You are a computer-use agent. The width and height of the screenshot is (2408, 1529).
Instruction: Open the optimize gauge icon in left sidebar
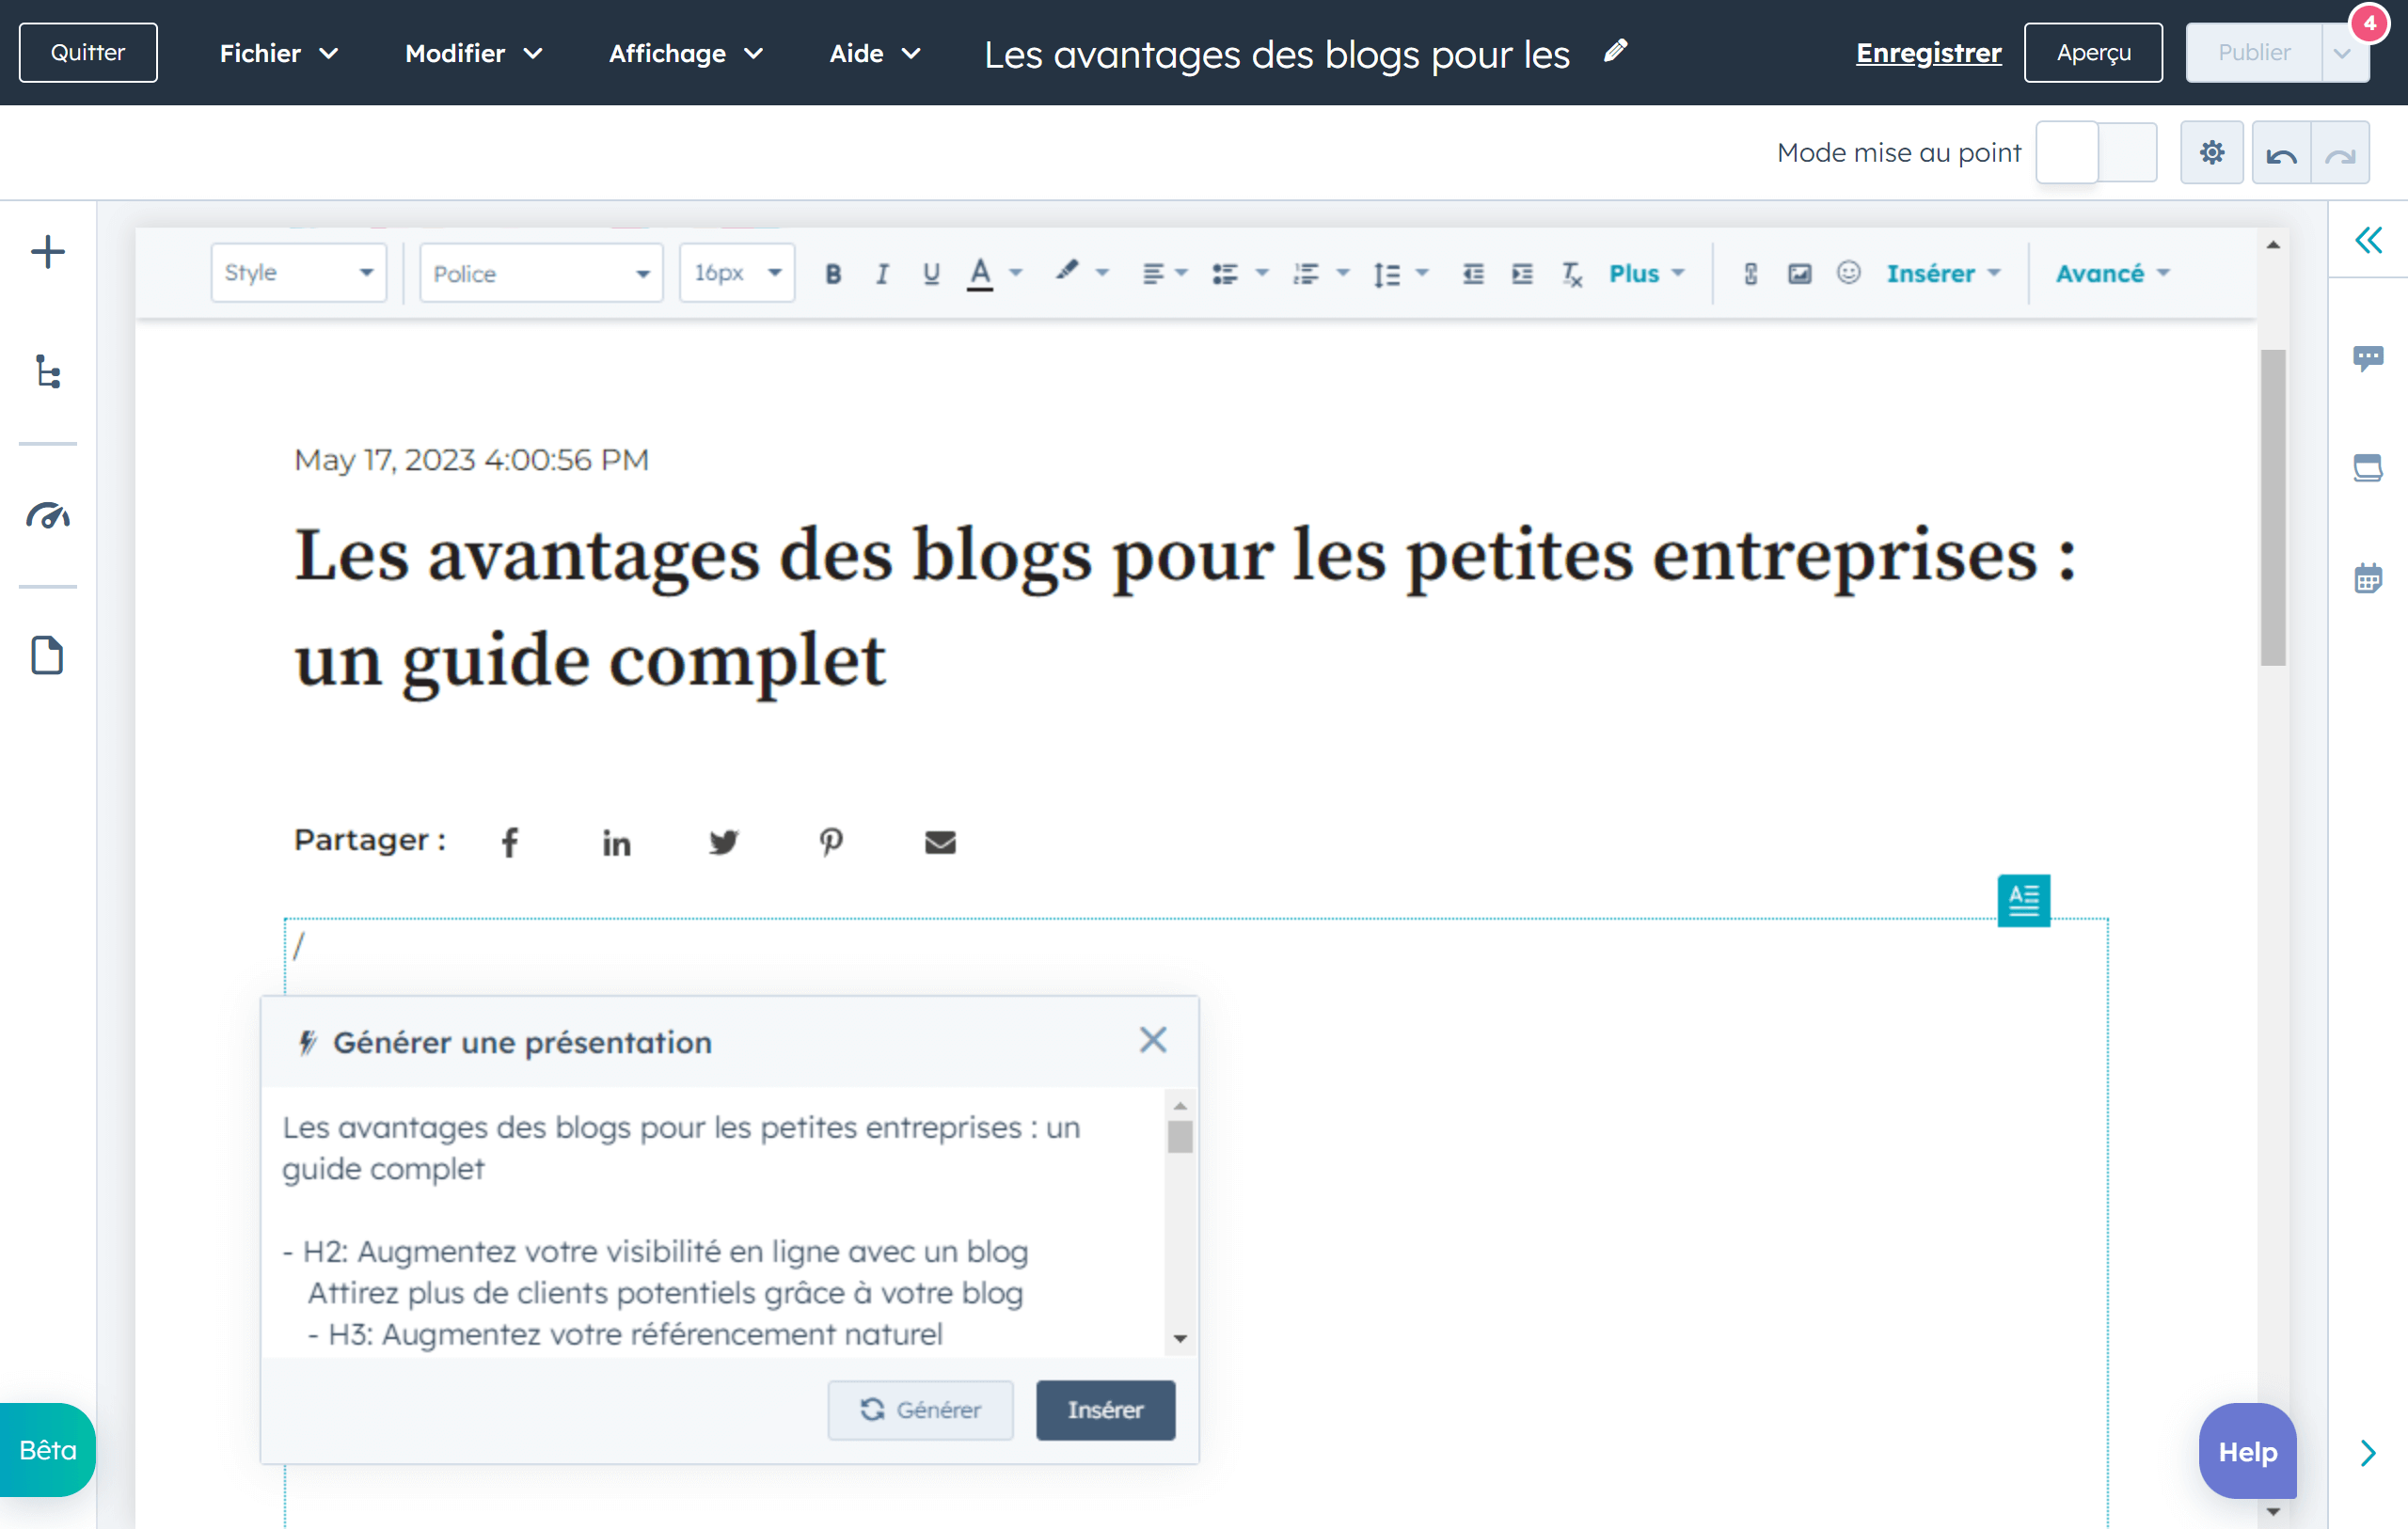(47, 516)
